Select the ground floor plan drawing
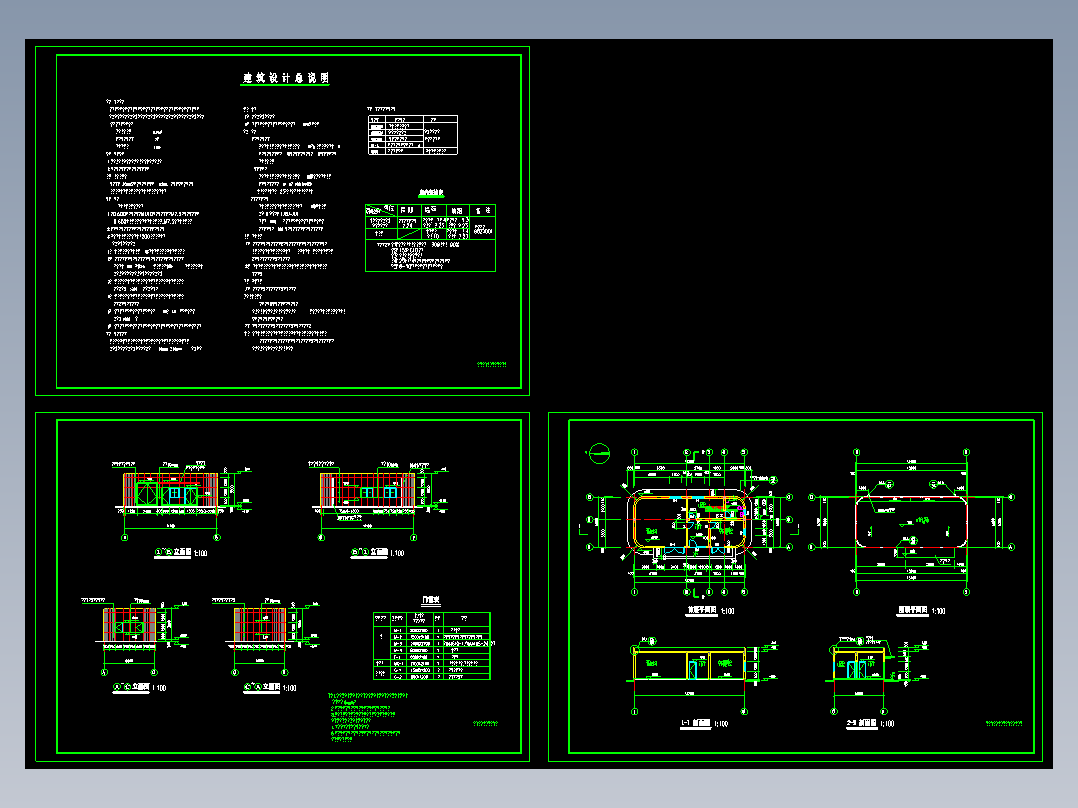1078x808 pixels. pyautogui.click(x=692, y=523)
